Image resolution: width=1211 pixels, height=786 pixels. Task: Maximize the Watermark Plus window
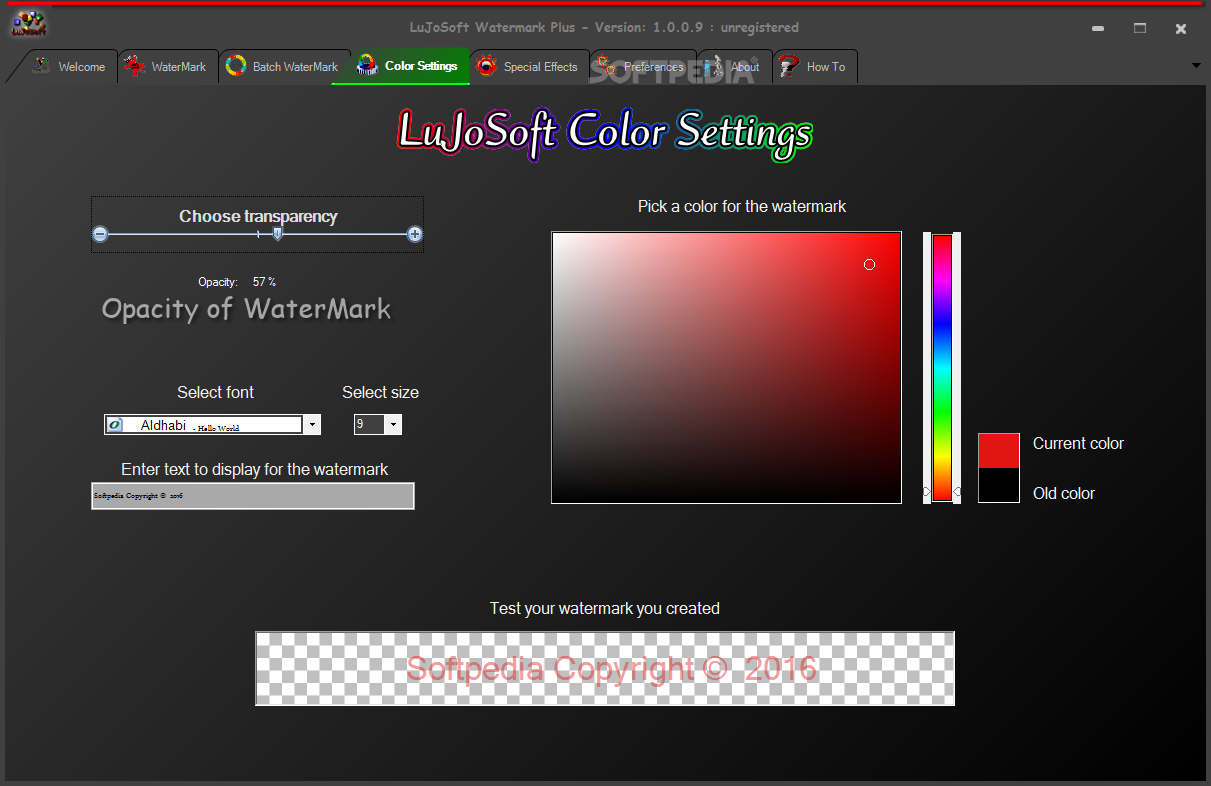tap(1139, 28)
